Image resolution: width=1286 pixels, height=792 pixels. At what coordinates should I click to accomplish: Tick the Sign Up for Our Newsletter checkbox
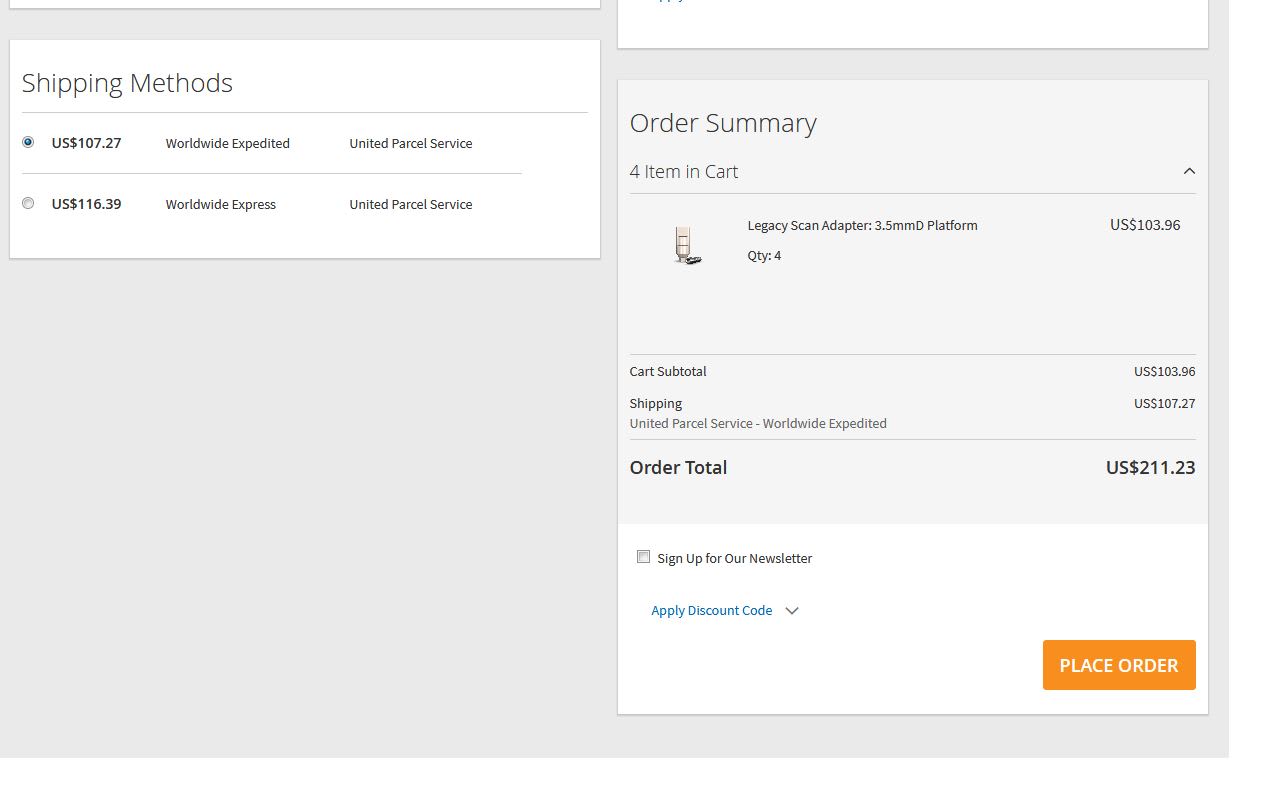[644, 557]
